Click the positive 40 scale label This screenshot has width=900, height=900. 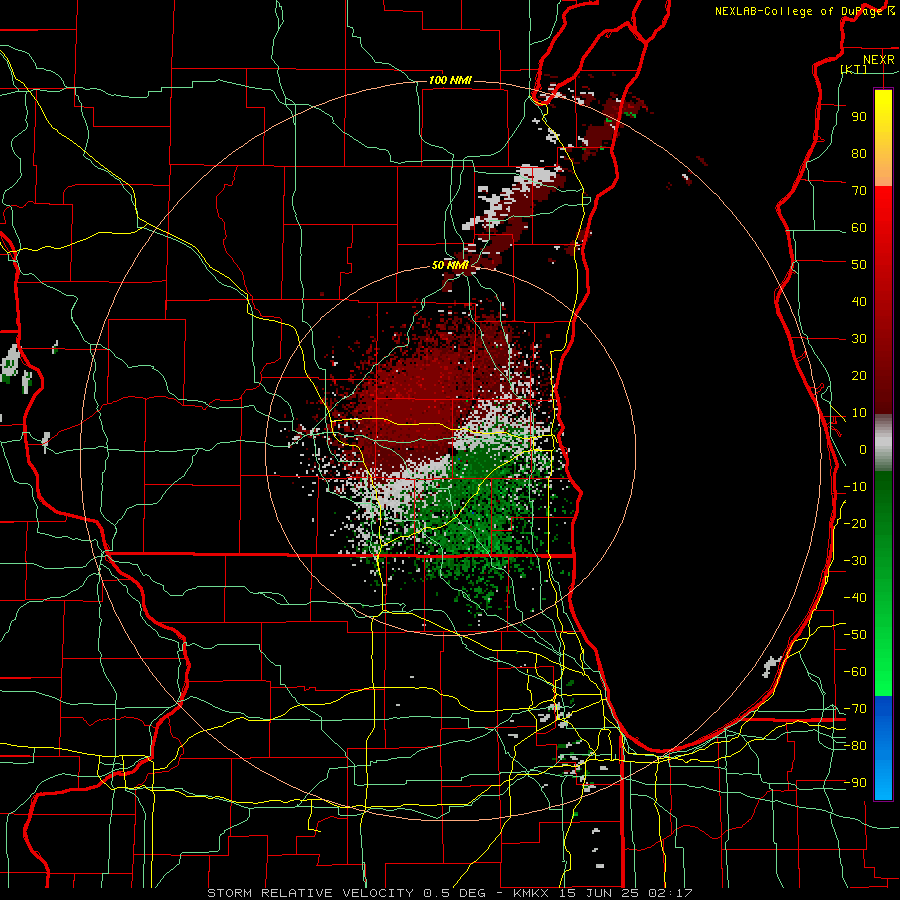[x=859, y=301]
